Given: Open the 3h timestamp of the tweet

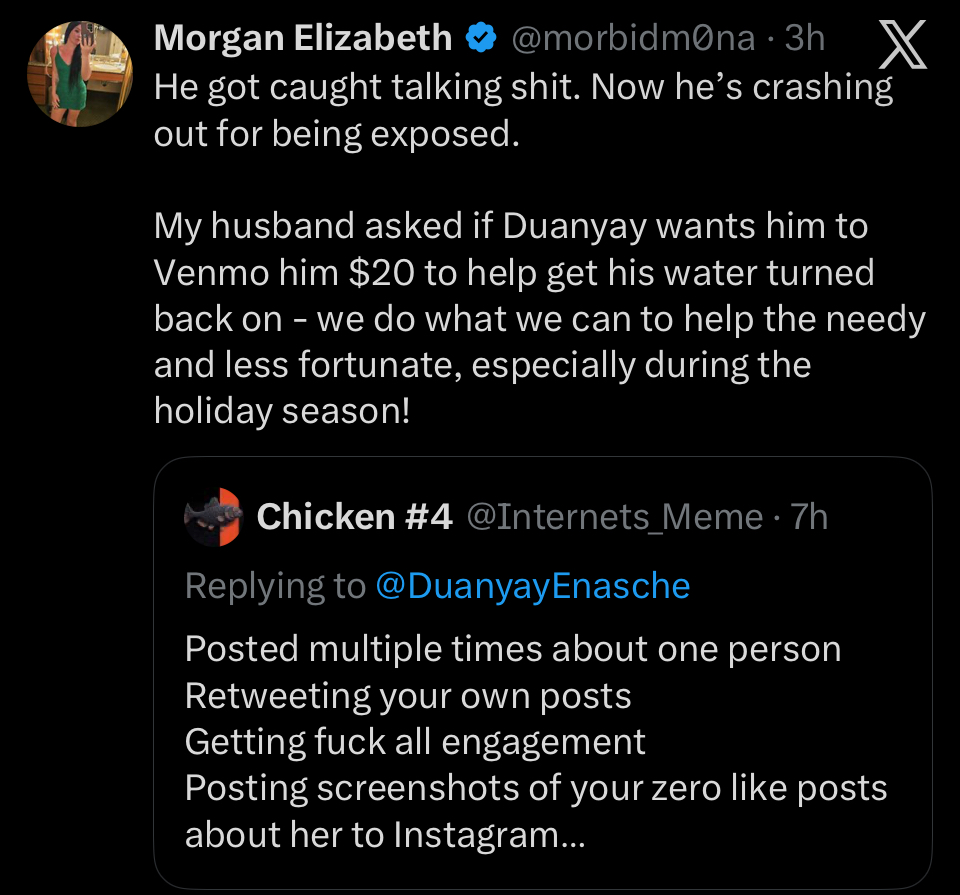Looking at the screenshot, I should 805,39.
